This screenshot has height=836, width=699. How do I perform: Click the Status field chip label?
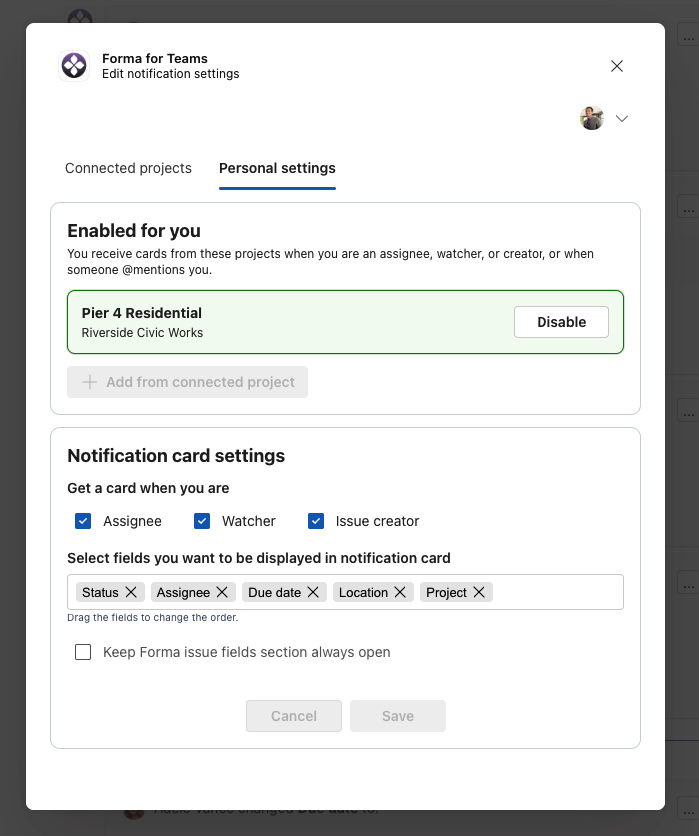point(100,592)
